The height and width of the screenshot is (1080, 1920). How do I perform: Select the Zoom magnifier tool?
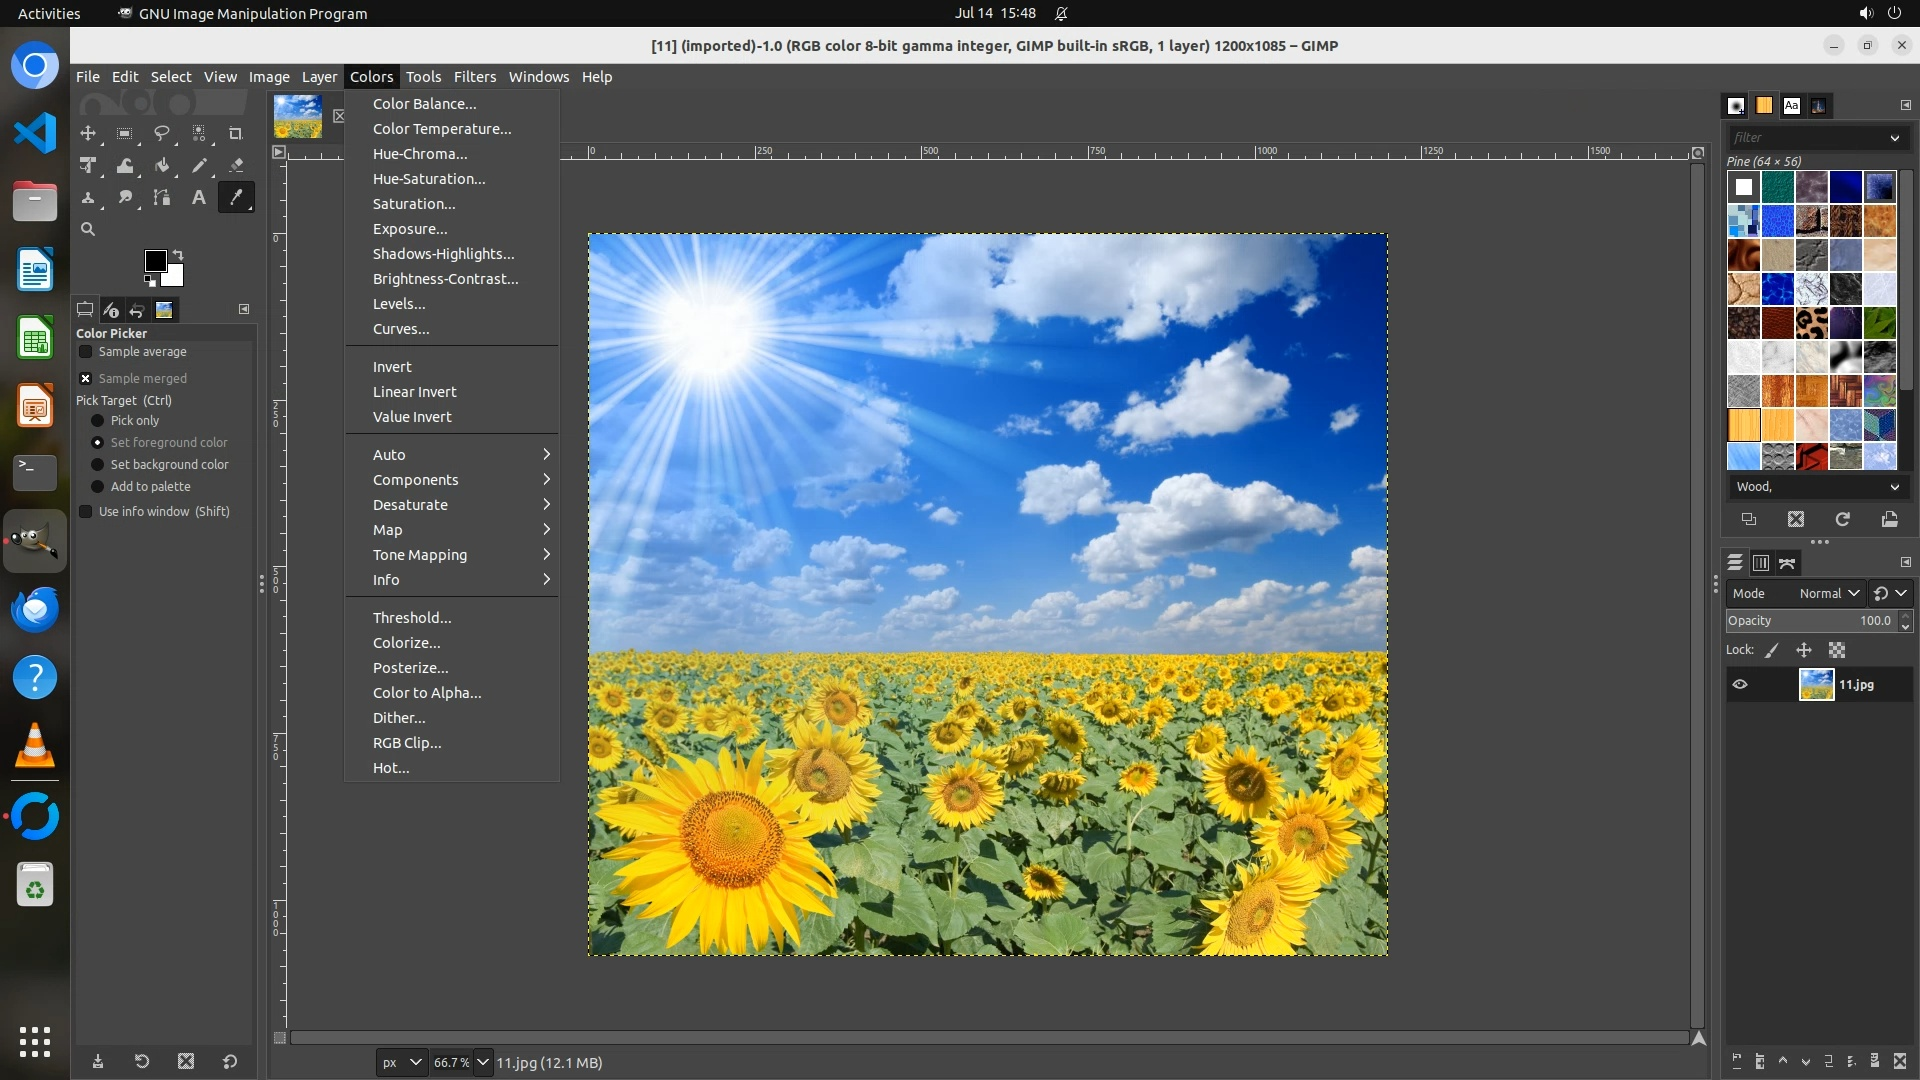pyautogui.click(x=88, y=229)
